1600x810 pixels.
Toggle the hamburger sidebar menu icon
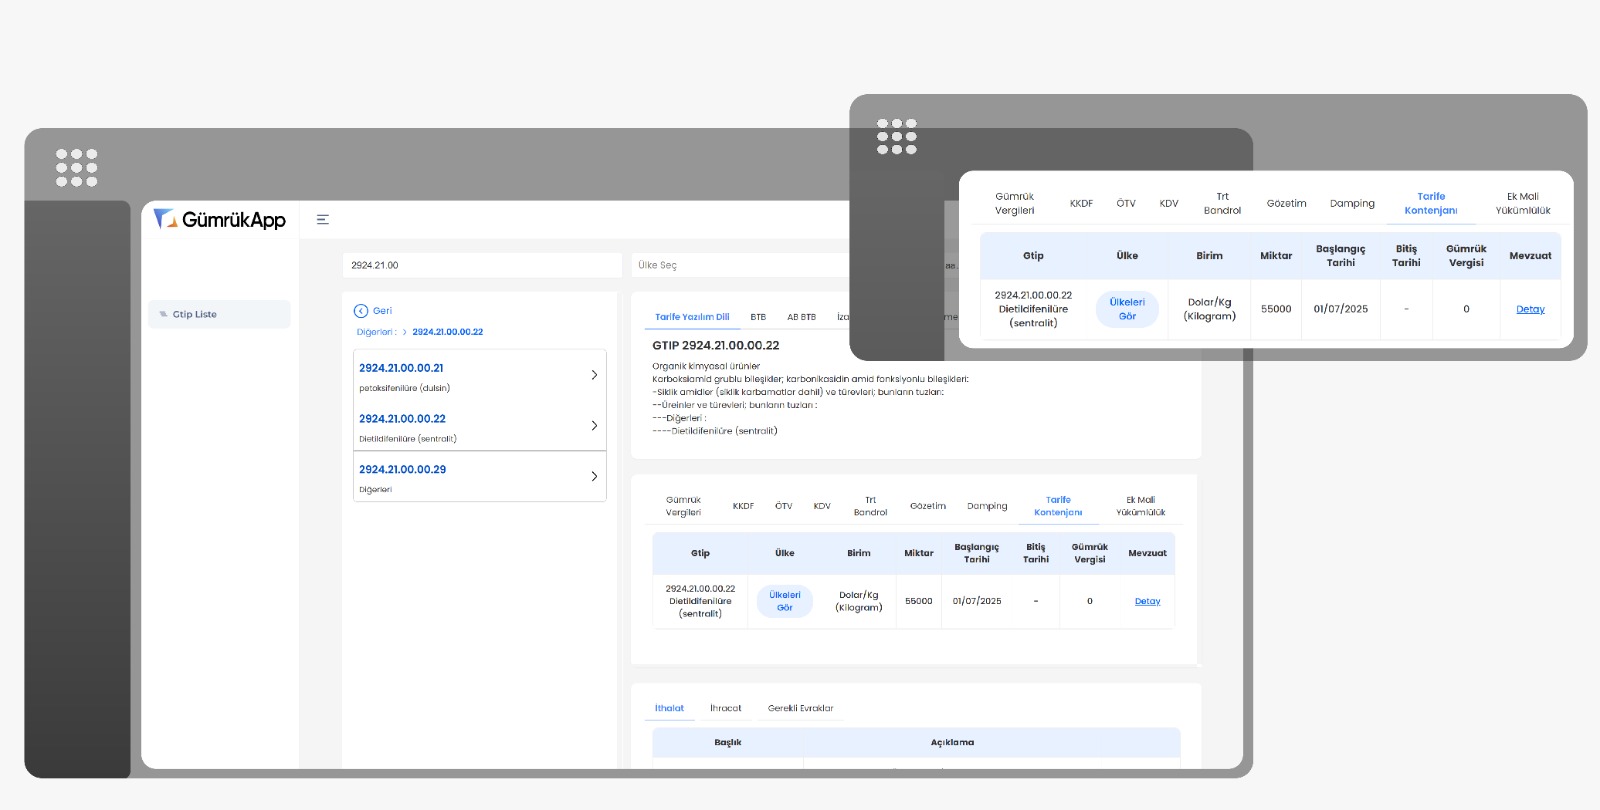323,220
